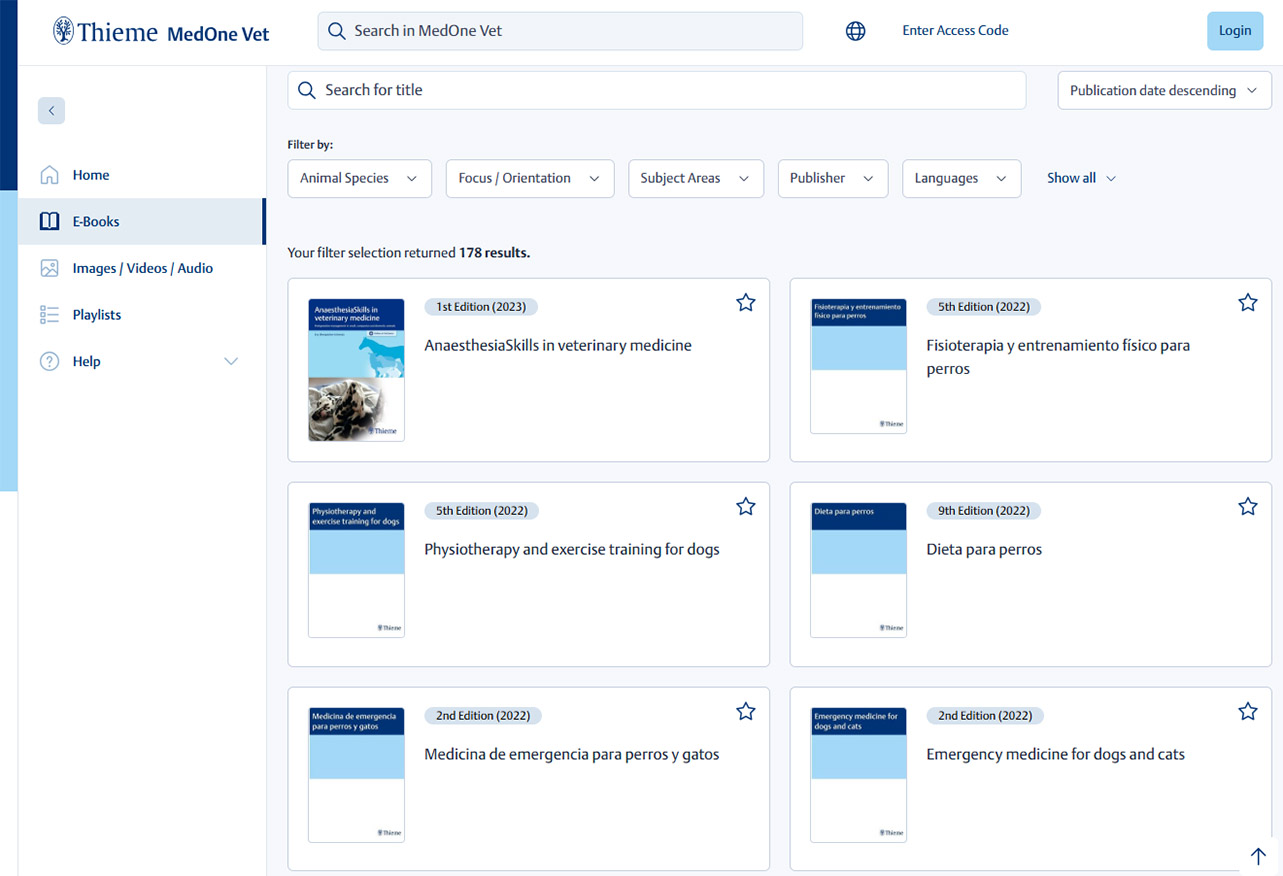1283x876 pixels.
Task: Toggle favorite star for Dieta para perros
Action: (1247, 507)
